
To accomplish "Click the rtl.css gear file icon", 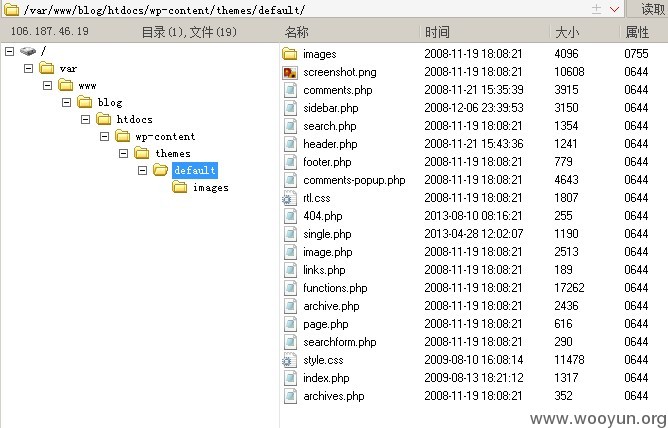I will point(289,198).
